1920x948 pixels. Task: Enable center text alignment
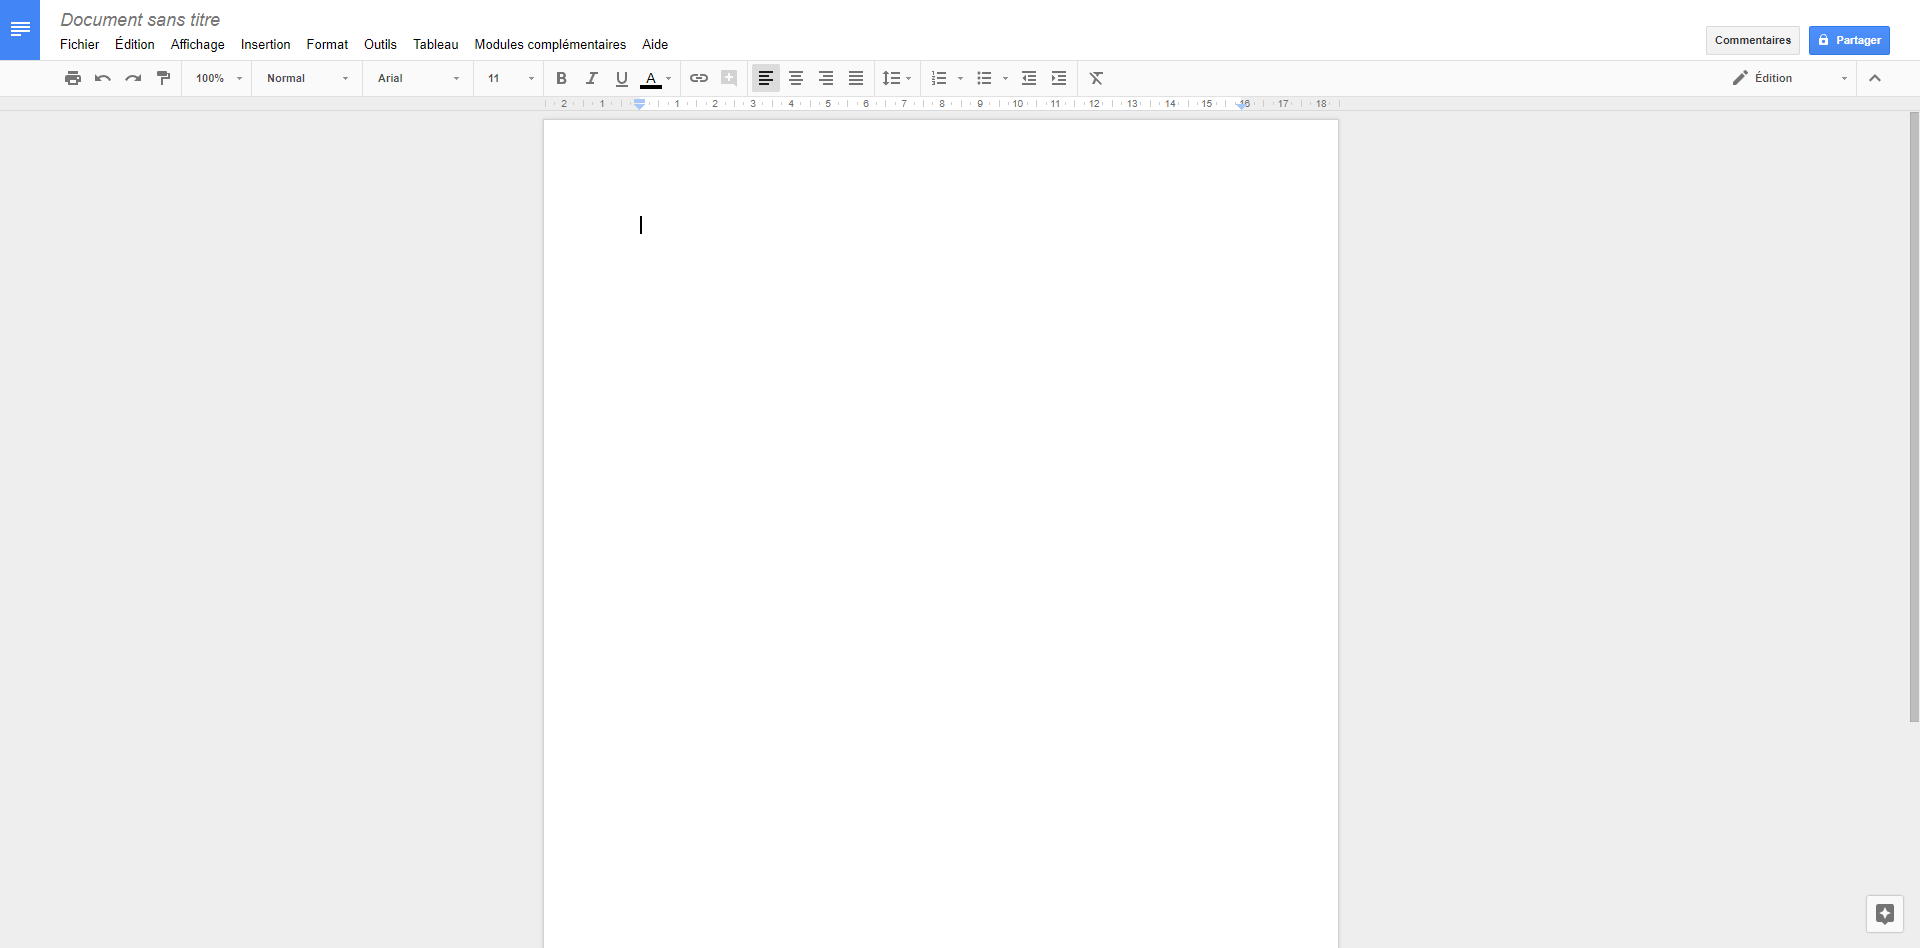point(796,78)
